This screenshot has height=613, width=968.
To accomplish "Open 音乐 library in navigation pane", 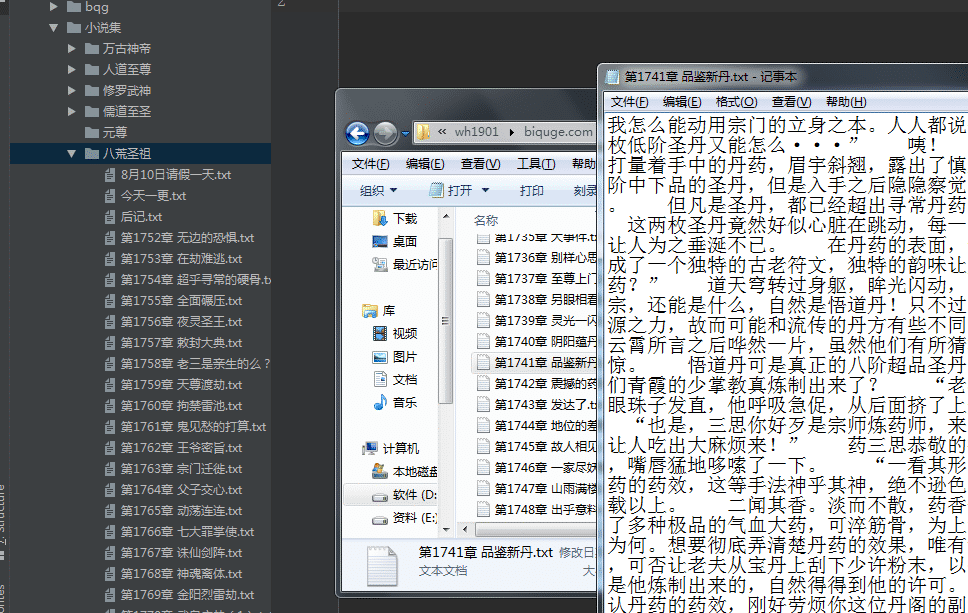I will coord(395,402).
